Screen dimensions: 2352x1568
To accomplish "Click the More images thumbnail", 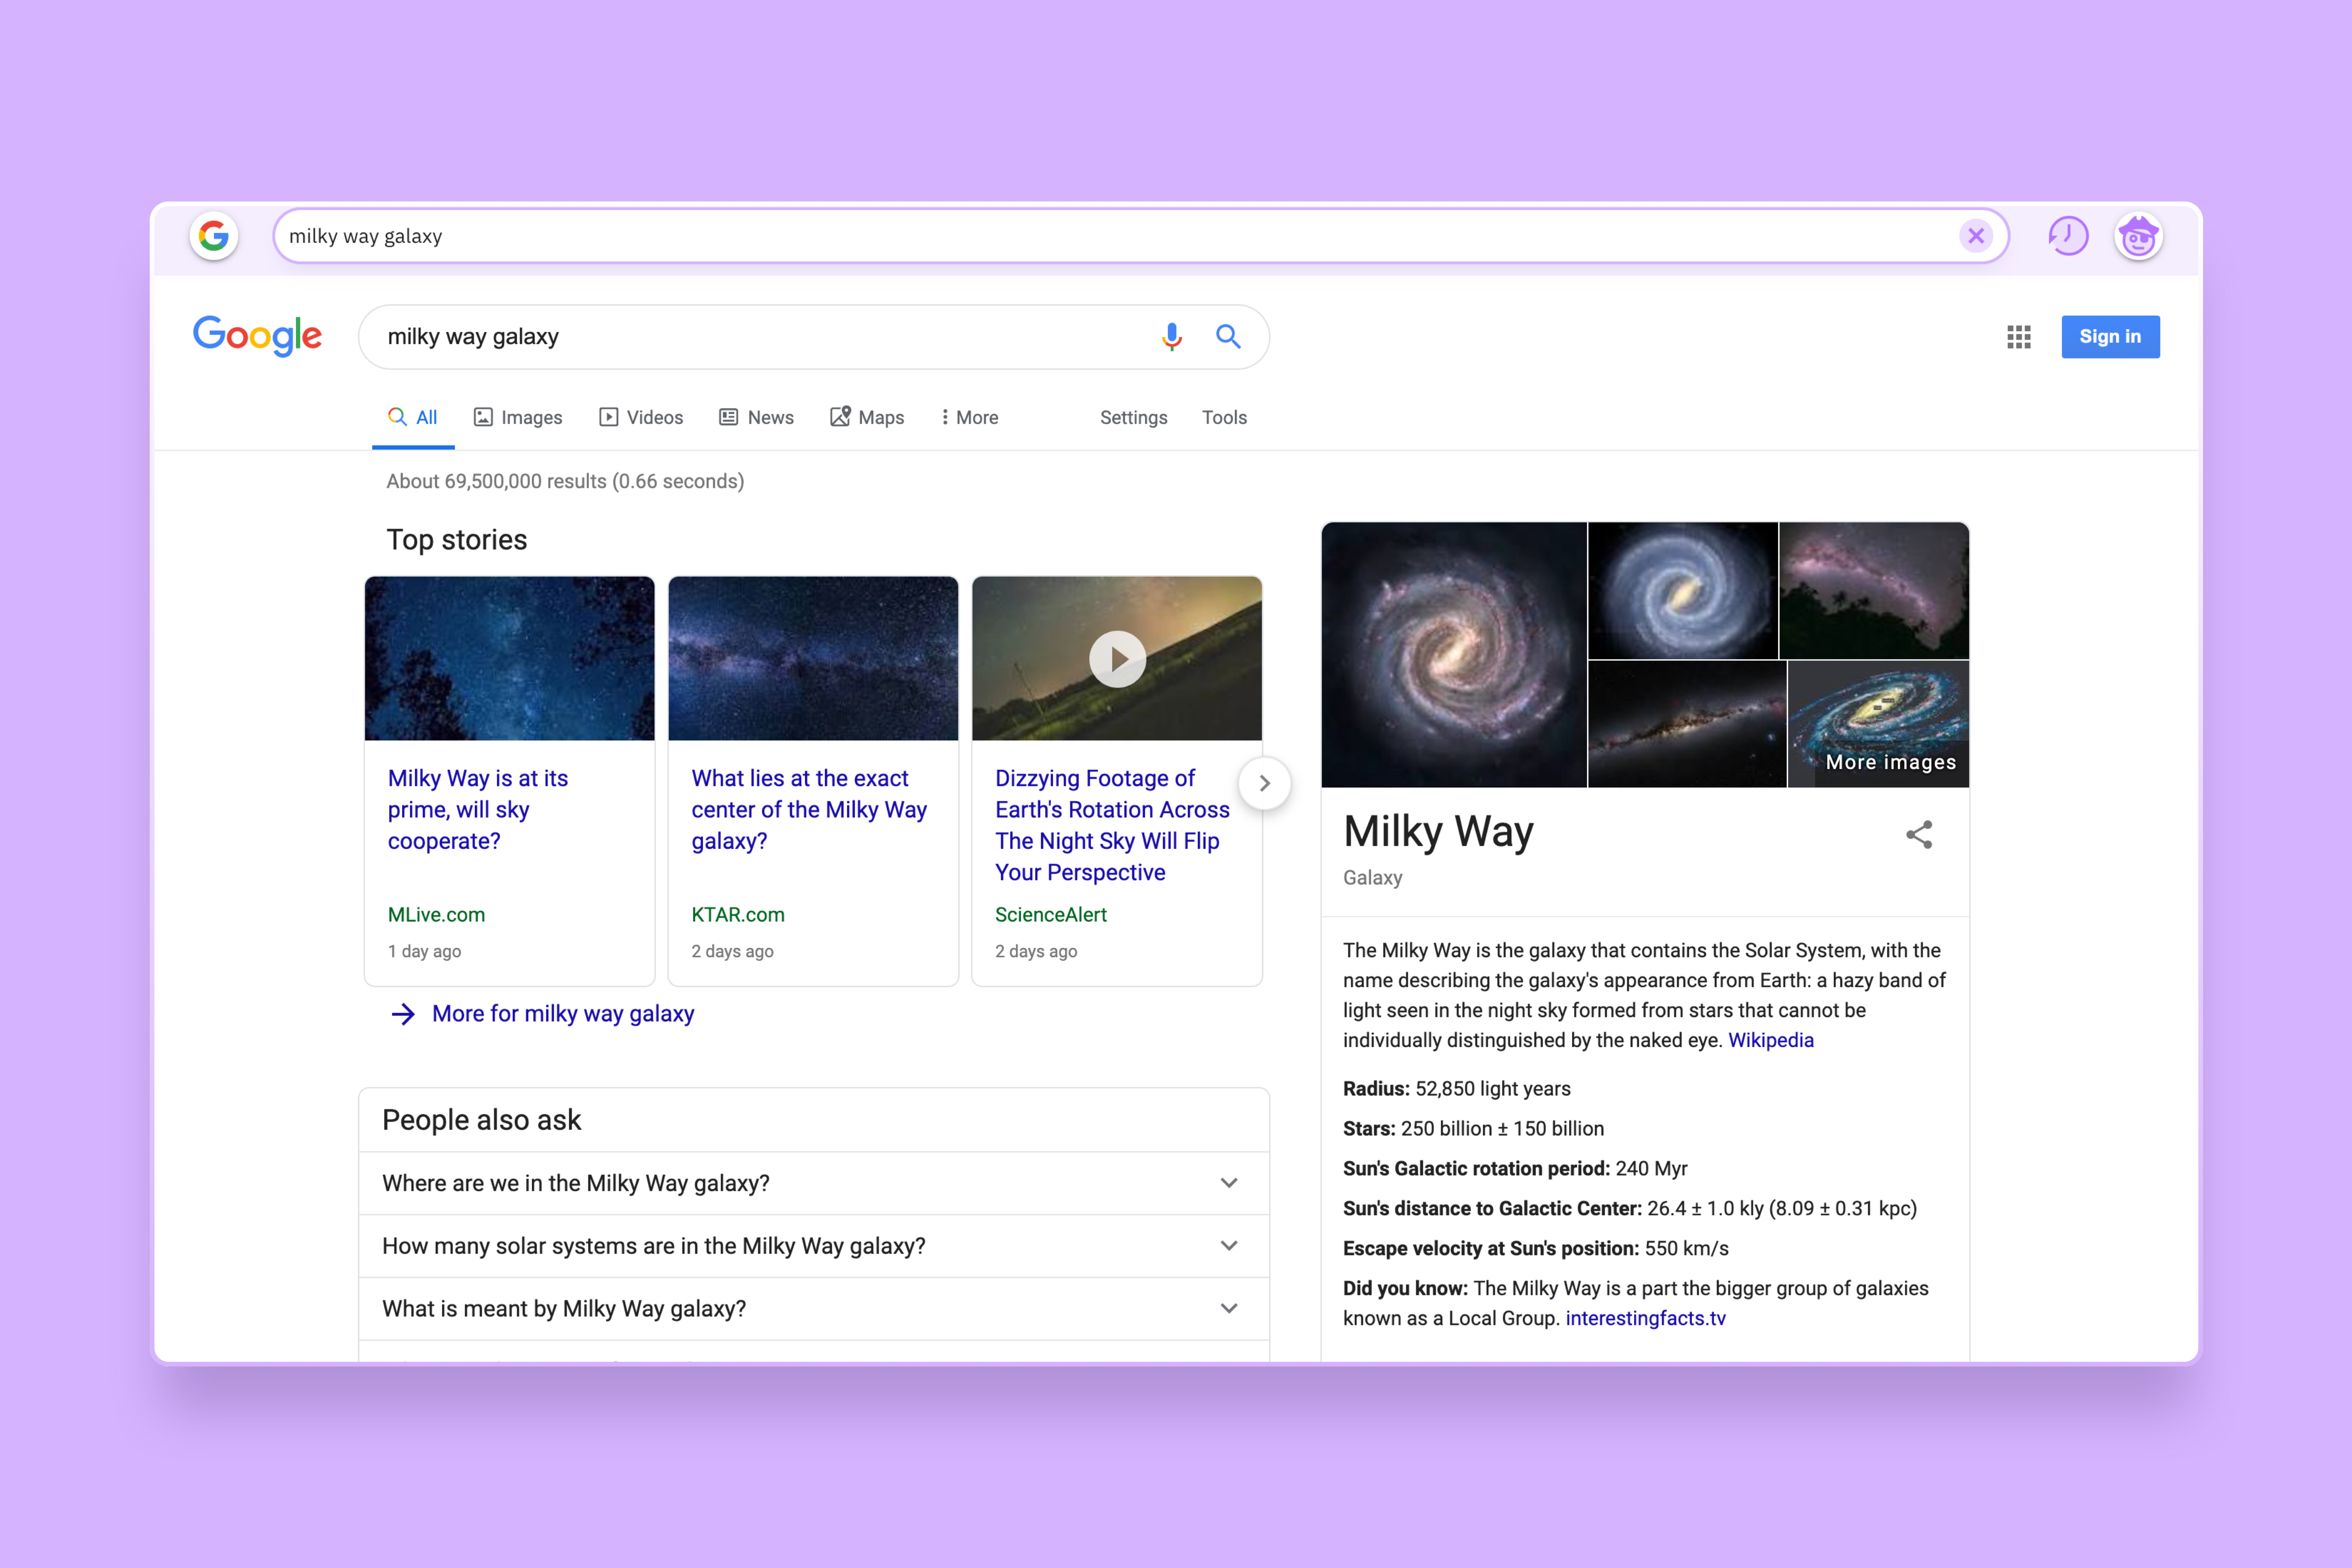I will coord(1878,725).
